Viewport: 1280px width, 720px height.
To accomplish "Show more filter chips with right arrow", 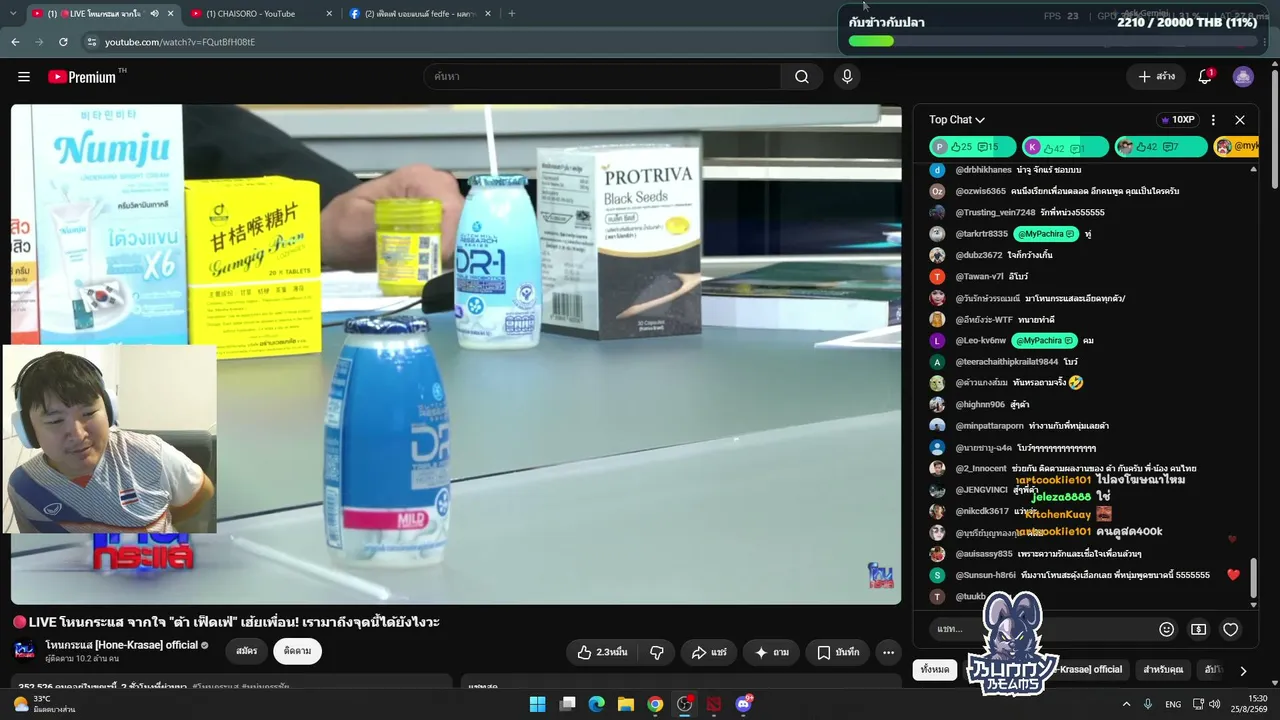I will [x=1243, y=671].
